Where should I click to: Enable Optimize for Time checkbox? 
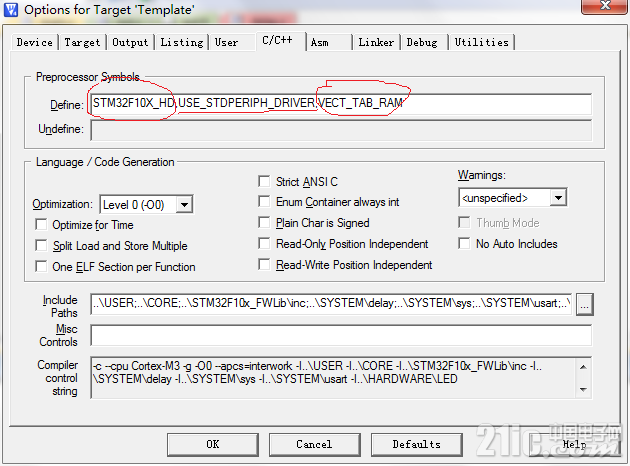click(x=41, y=224)
